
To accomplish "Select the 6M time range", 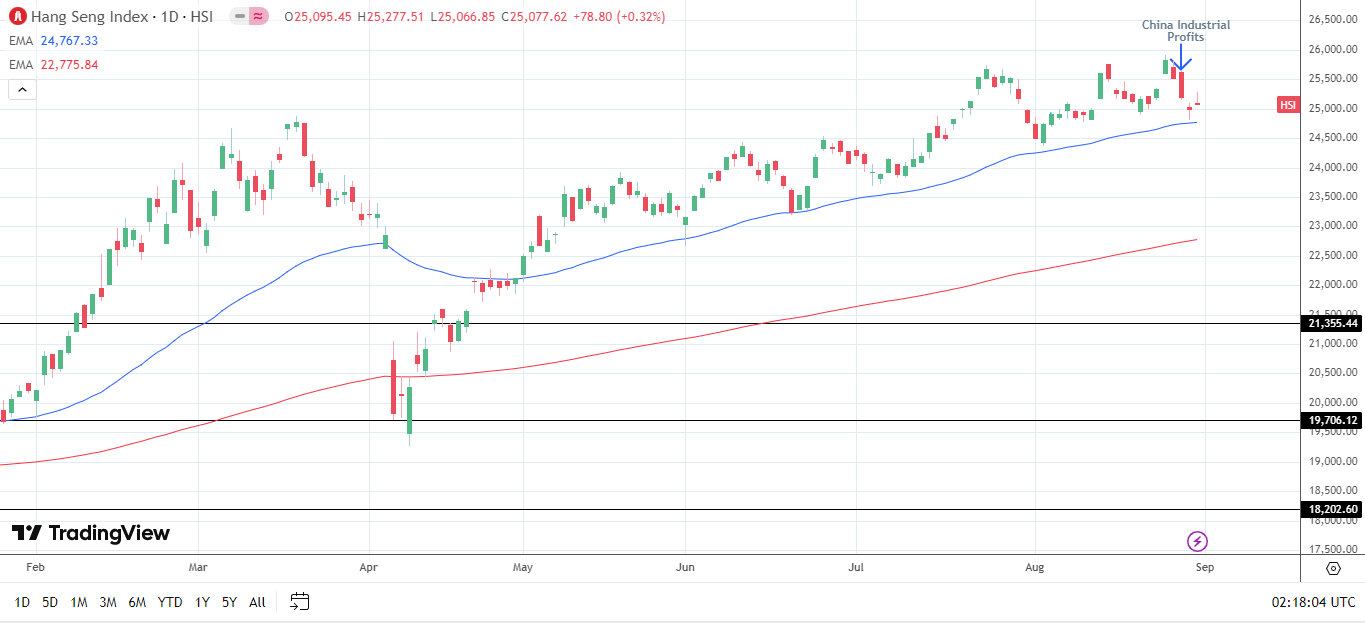I will (x=138, y=602).
